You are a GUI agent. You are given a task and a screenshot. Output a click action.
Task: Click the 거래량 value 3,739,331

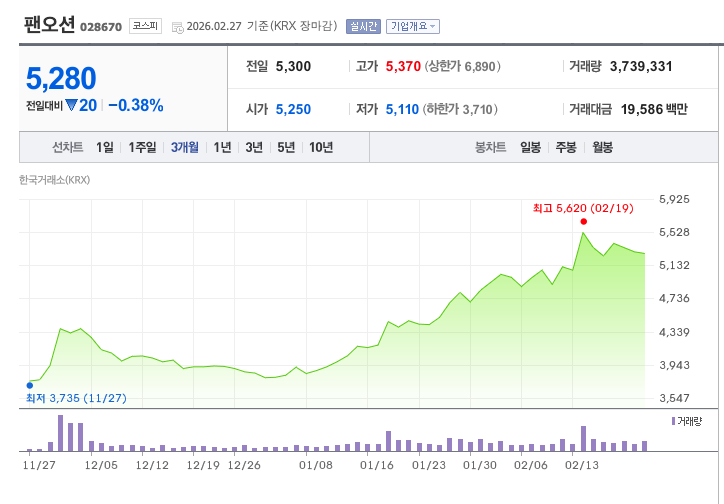pyautogui.click(x=641, y=66)
